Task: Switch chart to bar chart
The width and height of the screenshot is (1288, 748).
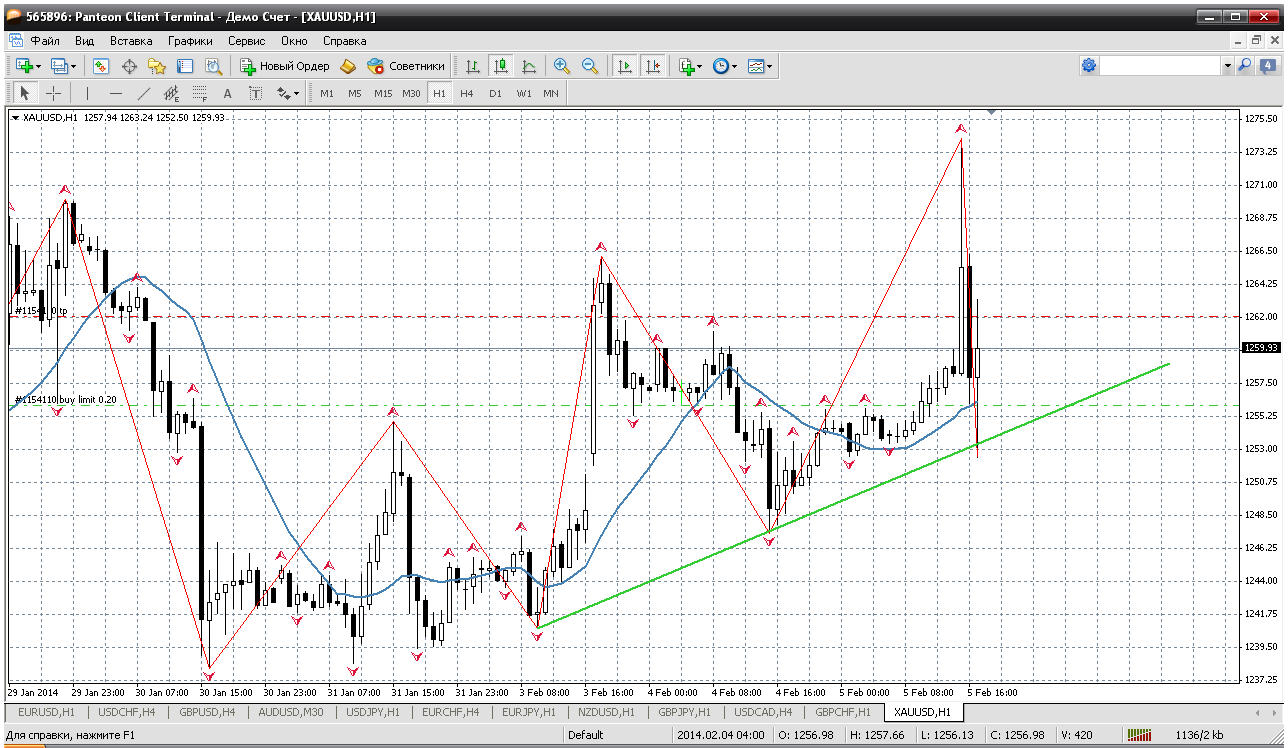Action: coord(473,66)
